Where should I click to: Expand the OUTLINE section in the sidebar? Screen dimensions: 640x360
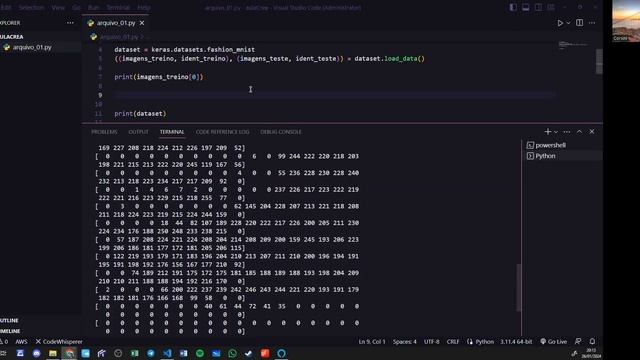tap(9, 320)
